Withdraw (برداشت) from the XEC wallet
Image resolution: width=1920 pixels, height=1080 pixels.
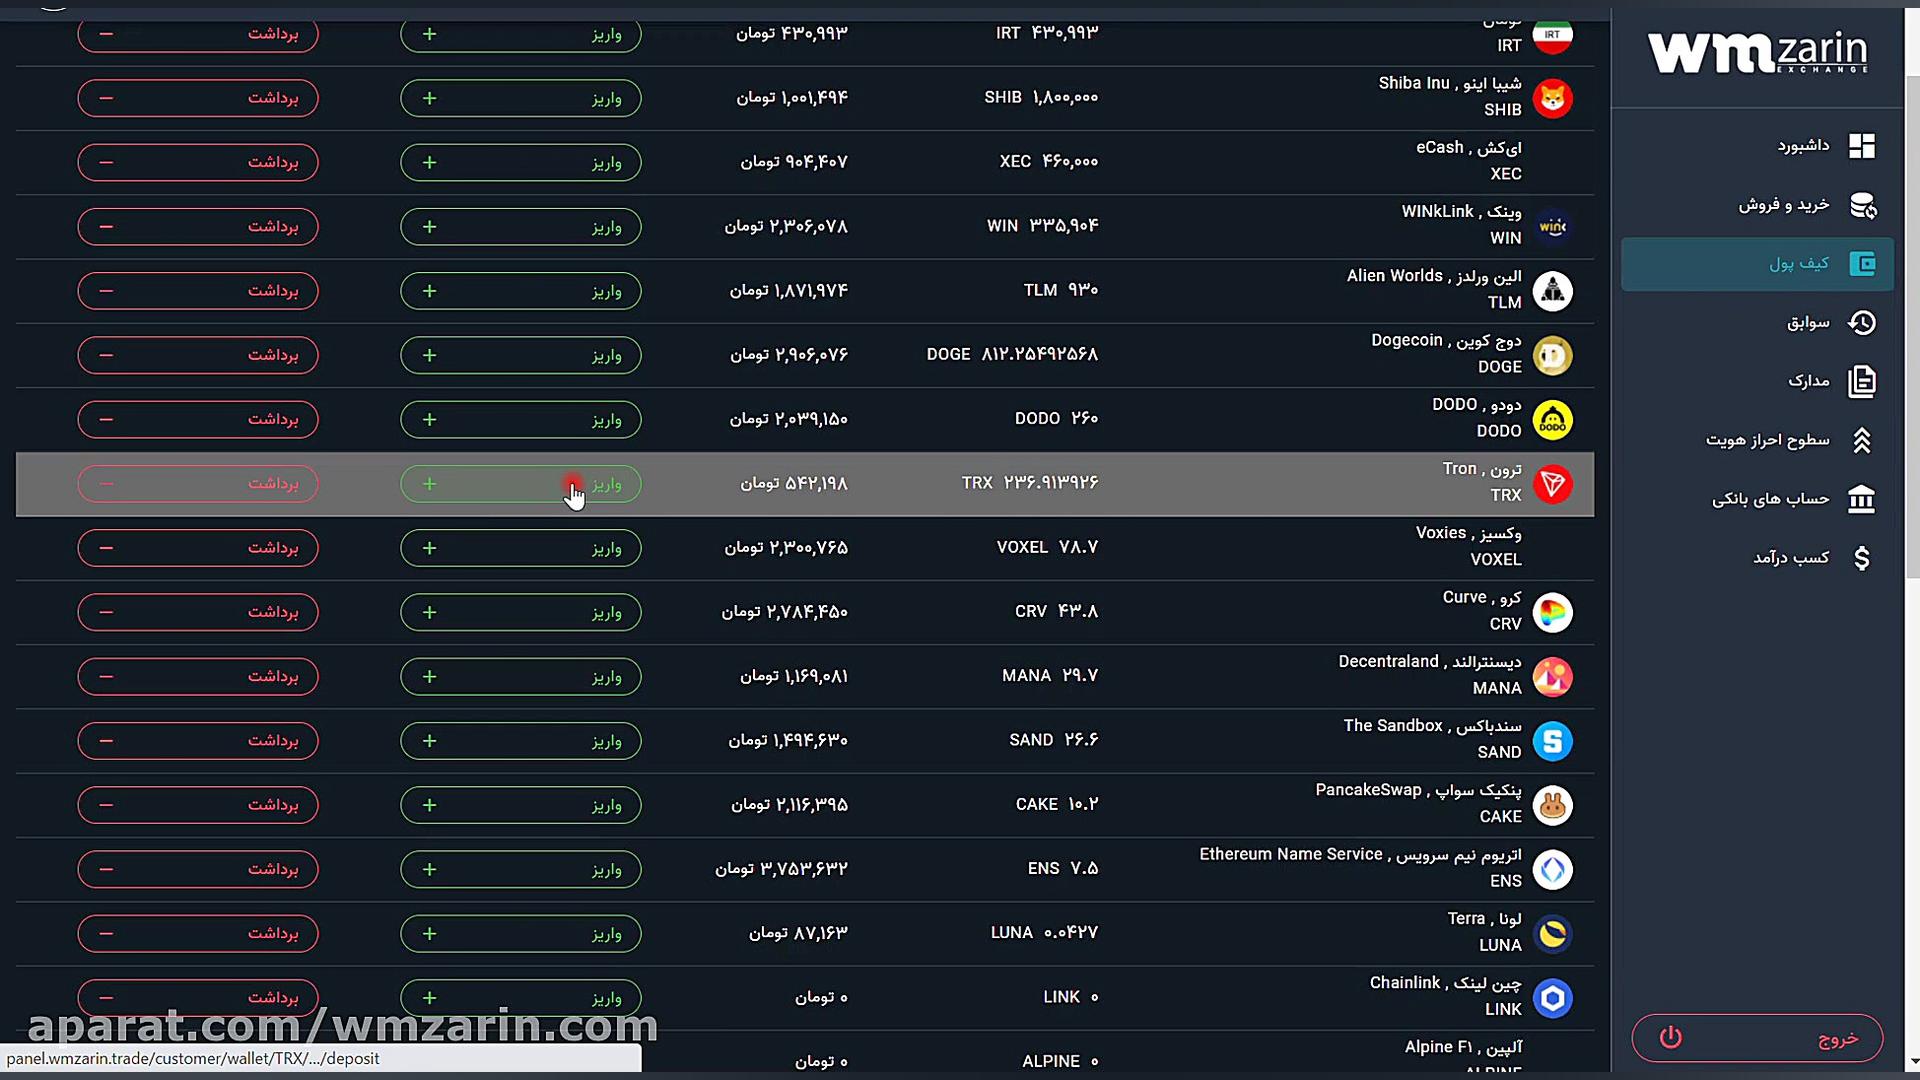tap(198, 162)
